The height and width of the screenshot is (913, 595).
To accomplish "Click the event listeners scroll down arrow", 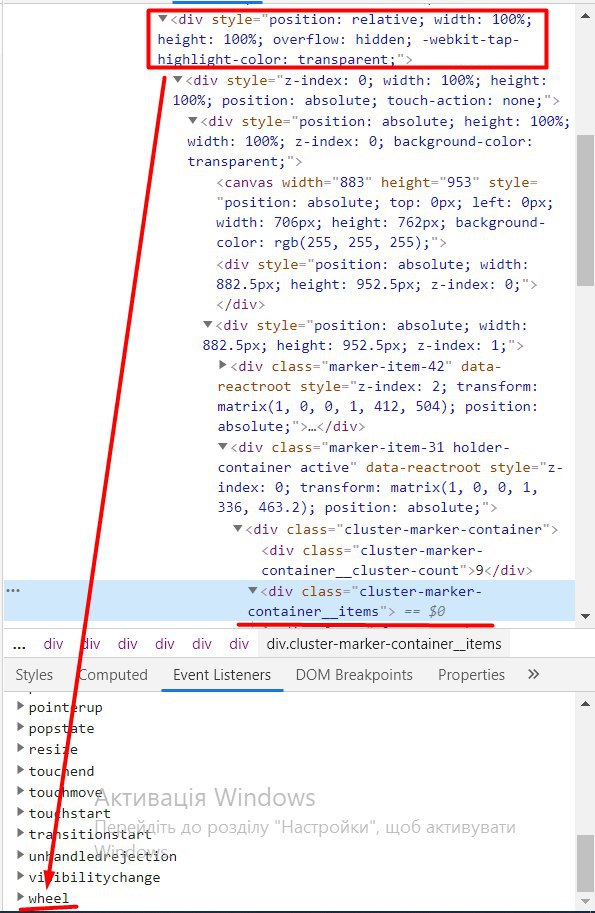I will (585, 901).
